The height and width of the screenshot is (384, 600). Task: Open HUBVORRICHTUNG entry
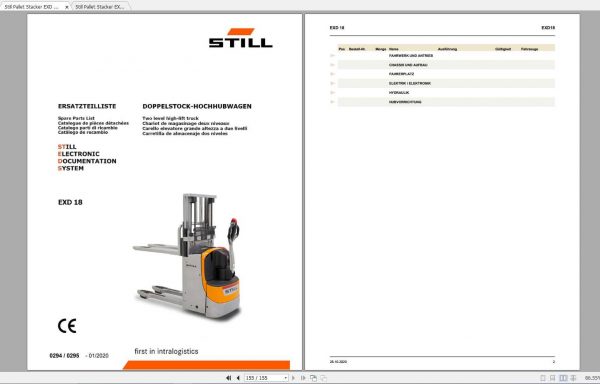405,102
